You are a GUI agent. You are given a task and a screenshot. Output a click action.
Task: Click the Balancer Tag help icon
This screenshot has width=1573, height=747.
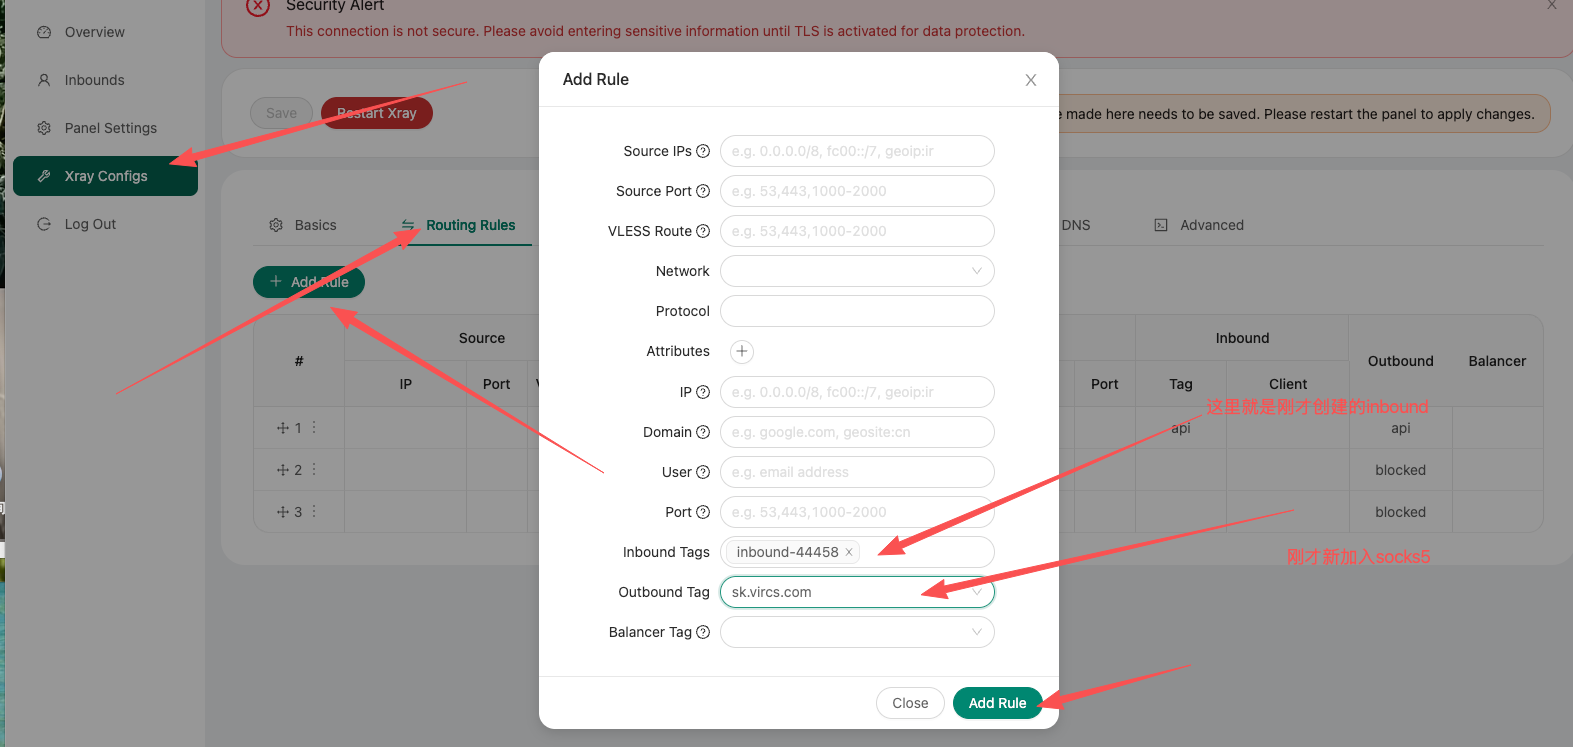tap(703, 632)
